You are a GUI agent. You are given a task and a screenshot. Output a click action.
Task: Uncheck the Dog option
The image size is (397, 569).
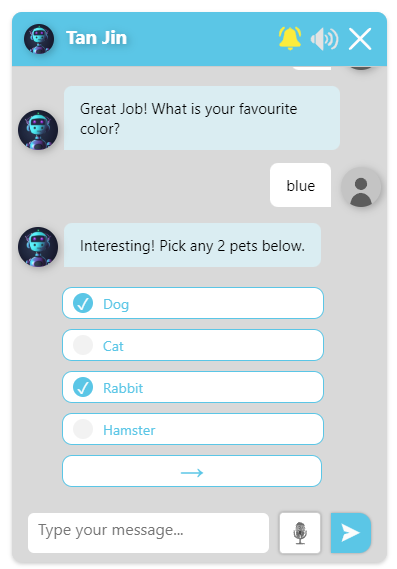(193, 303)
